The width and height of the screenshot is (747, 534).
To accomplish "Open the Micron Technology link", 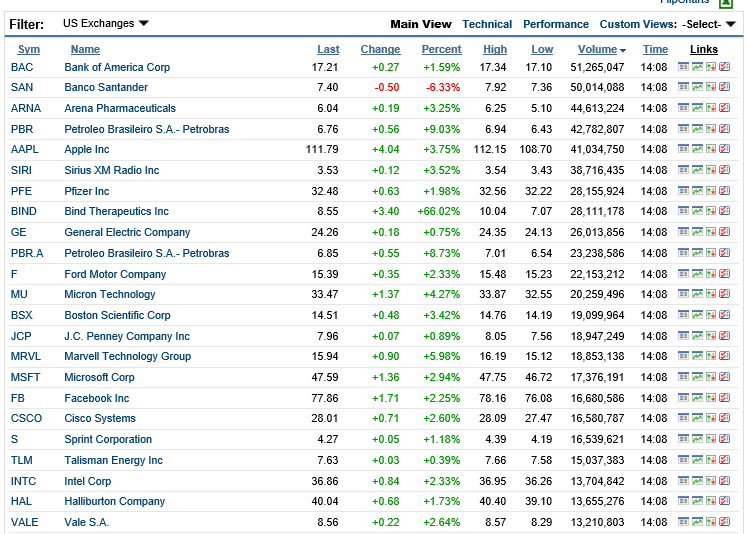I will tap(110, 294).
